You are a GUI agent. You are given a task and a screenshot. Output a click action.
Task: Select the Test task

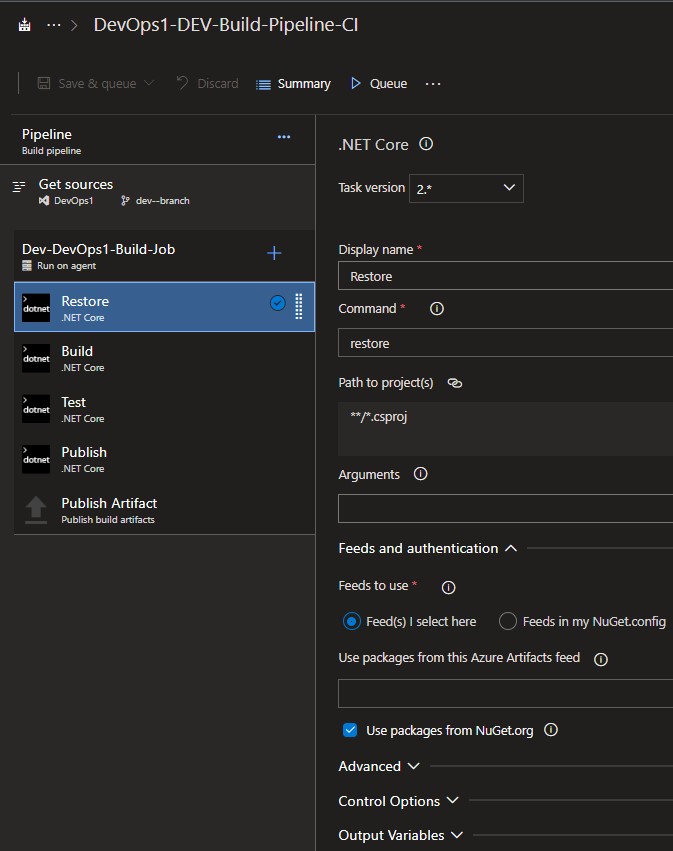coord(164,409)
